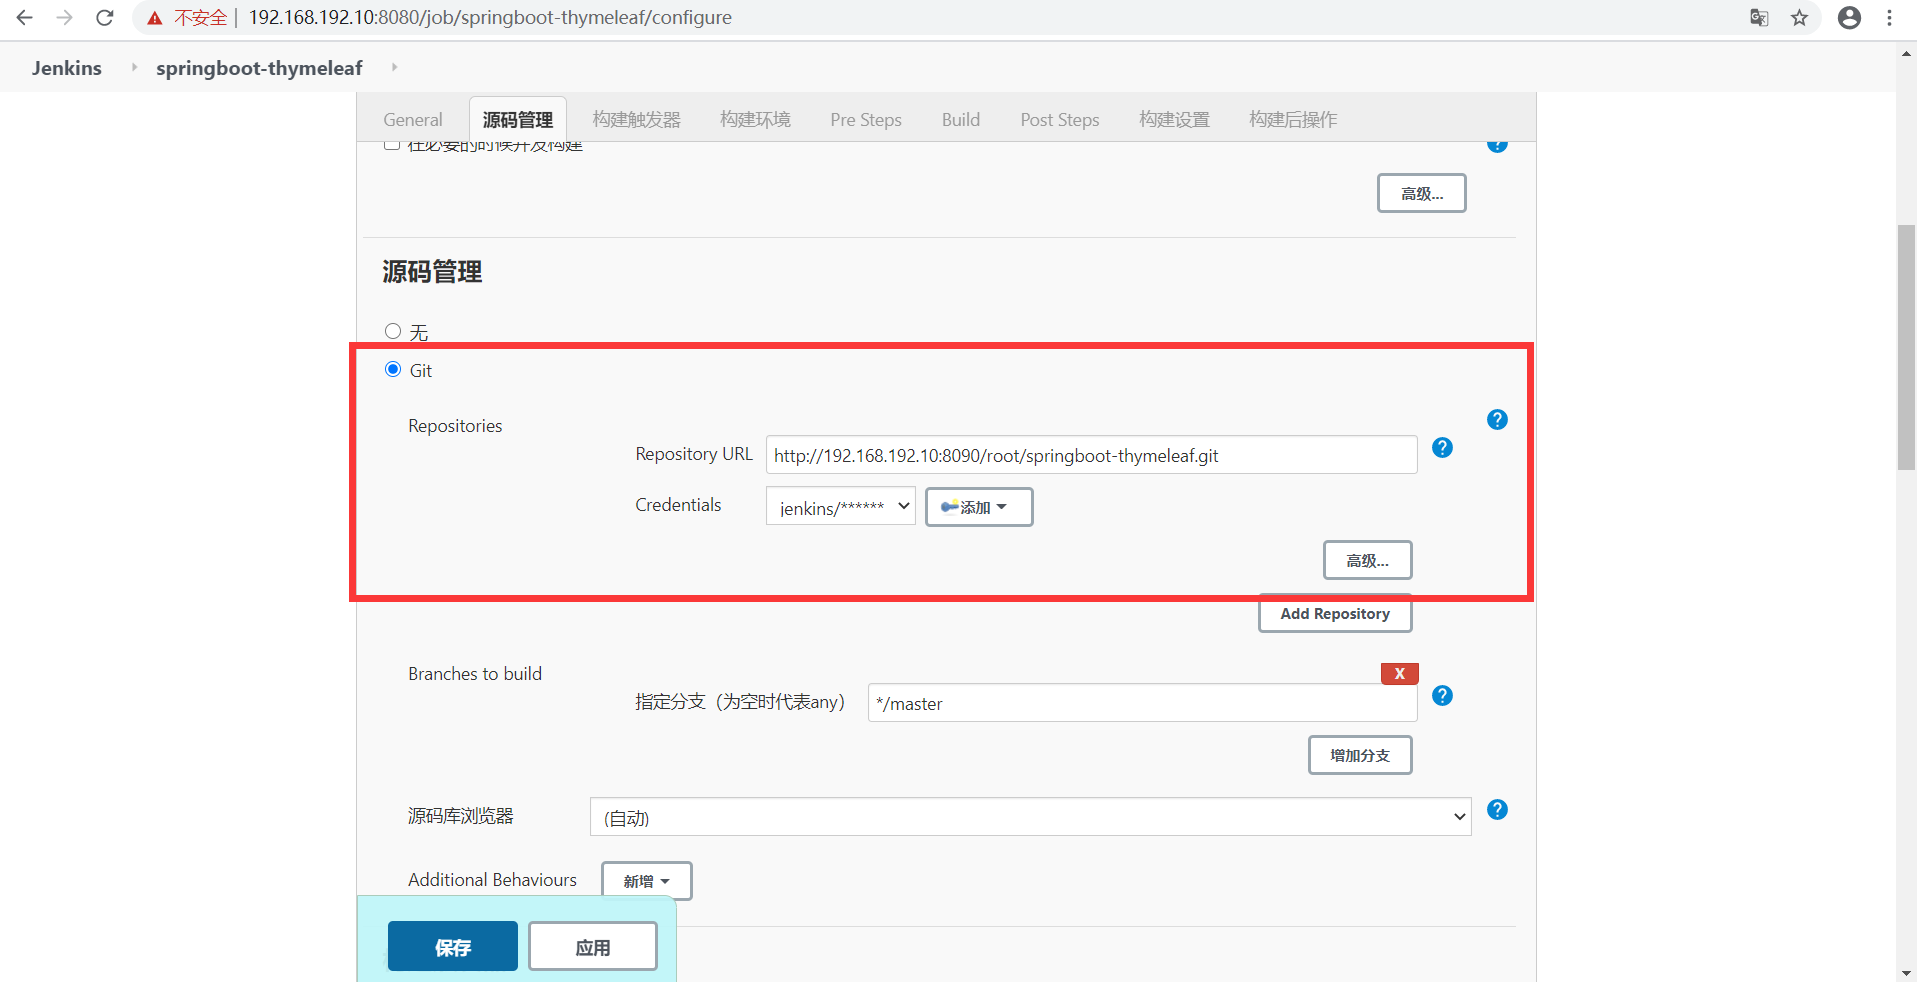Open the translate page icon
The image size is (1917, 982).
(x=1759, y=18)
